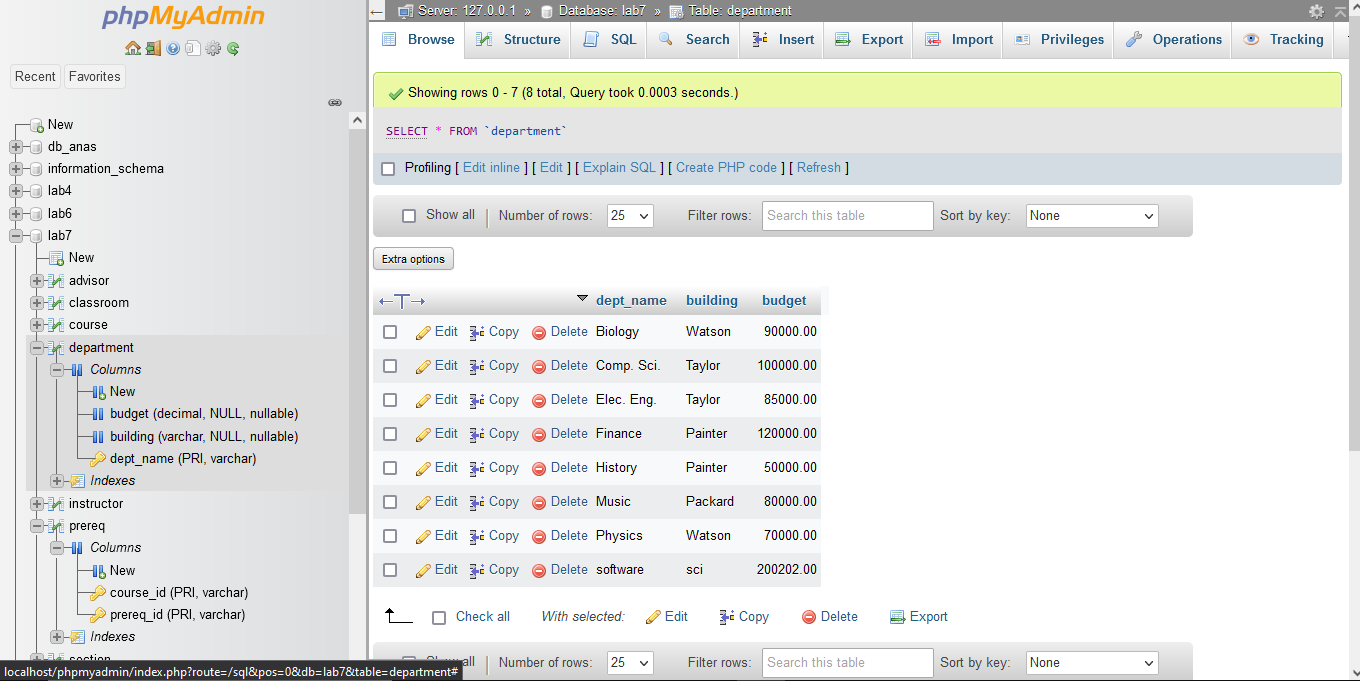Click the reload navigation panel icon

point(233,48)
